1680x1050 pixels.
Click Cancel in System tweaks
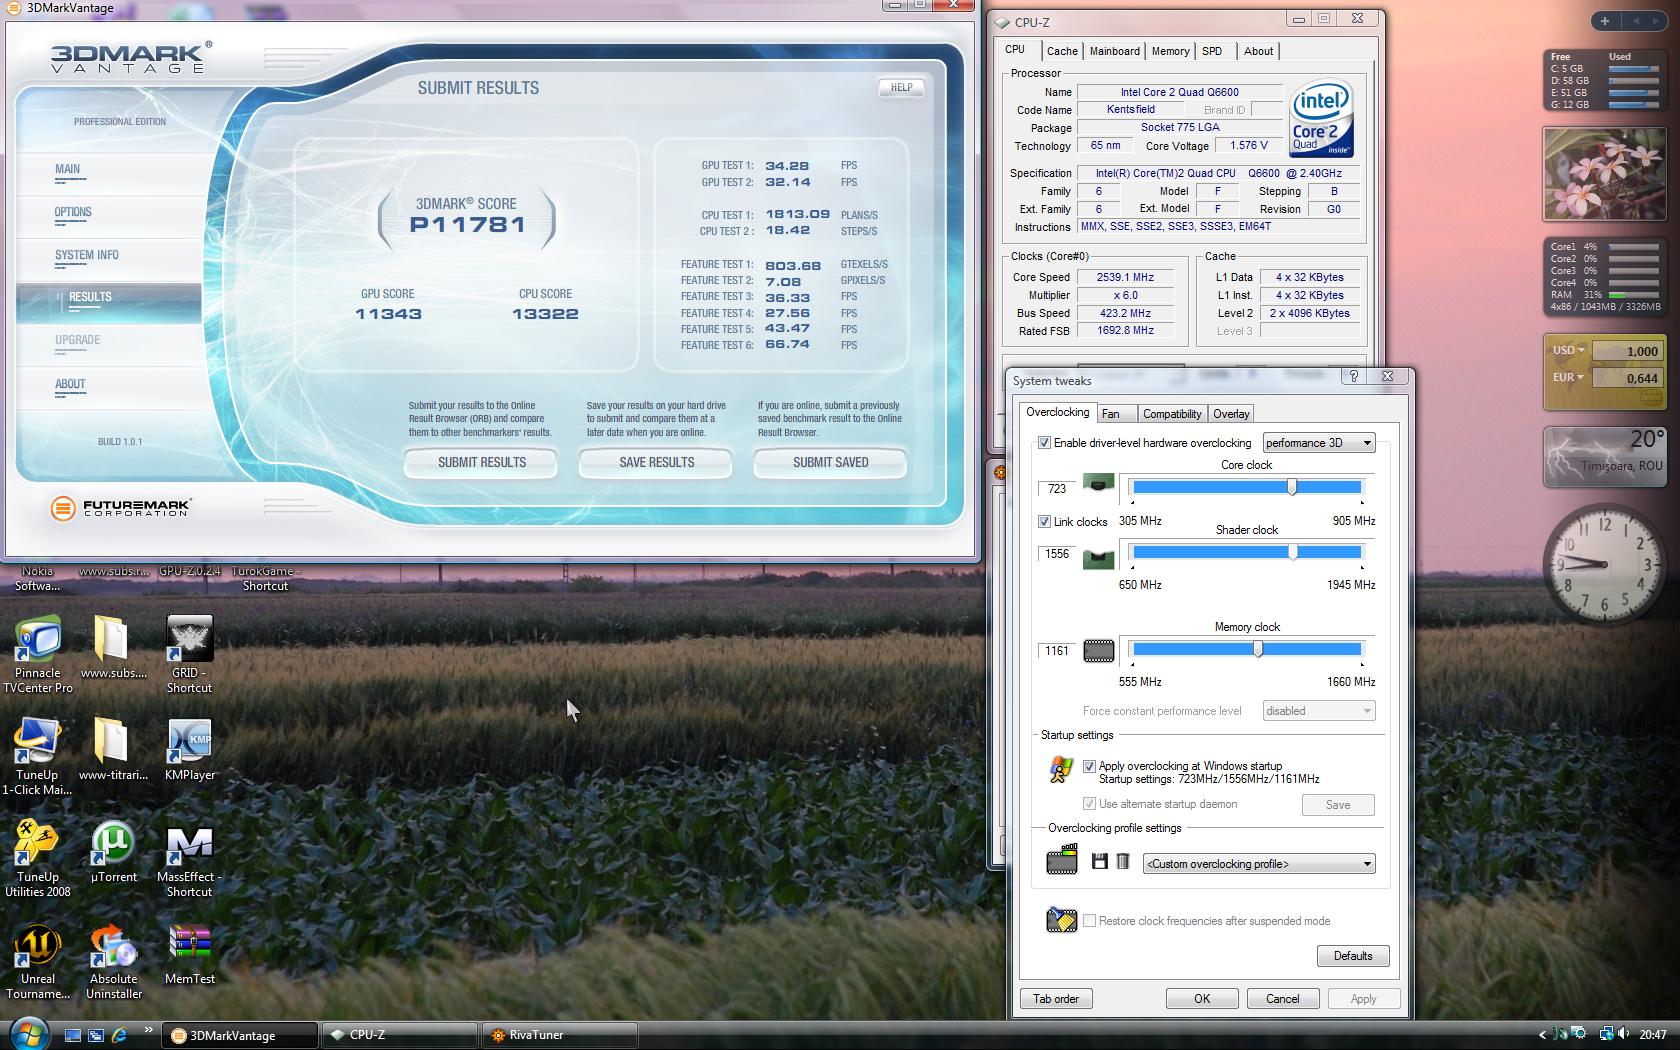tap(1282, 999)
